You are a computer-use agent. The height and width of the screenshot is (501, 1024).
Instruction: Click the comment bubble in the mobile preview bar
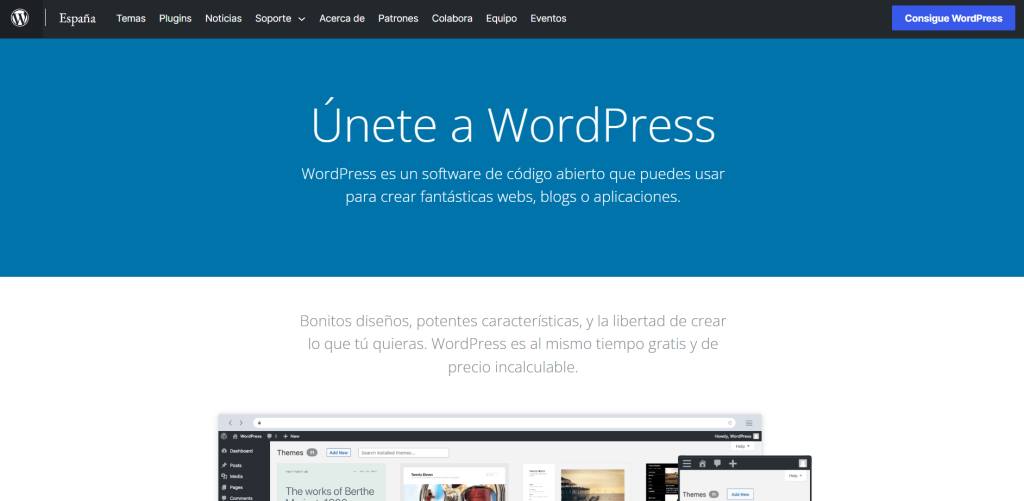click(x=717, y=463)
